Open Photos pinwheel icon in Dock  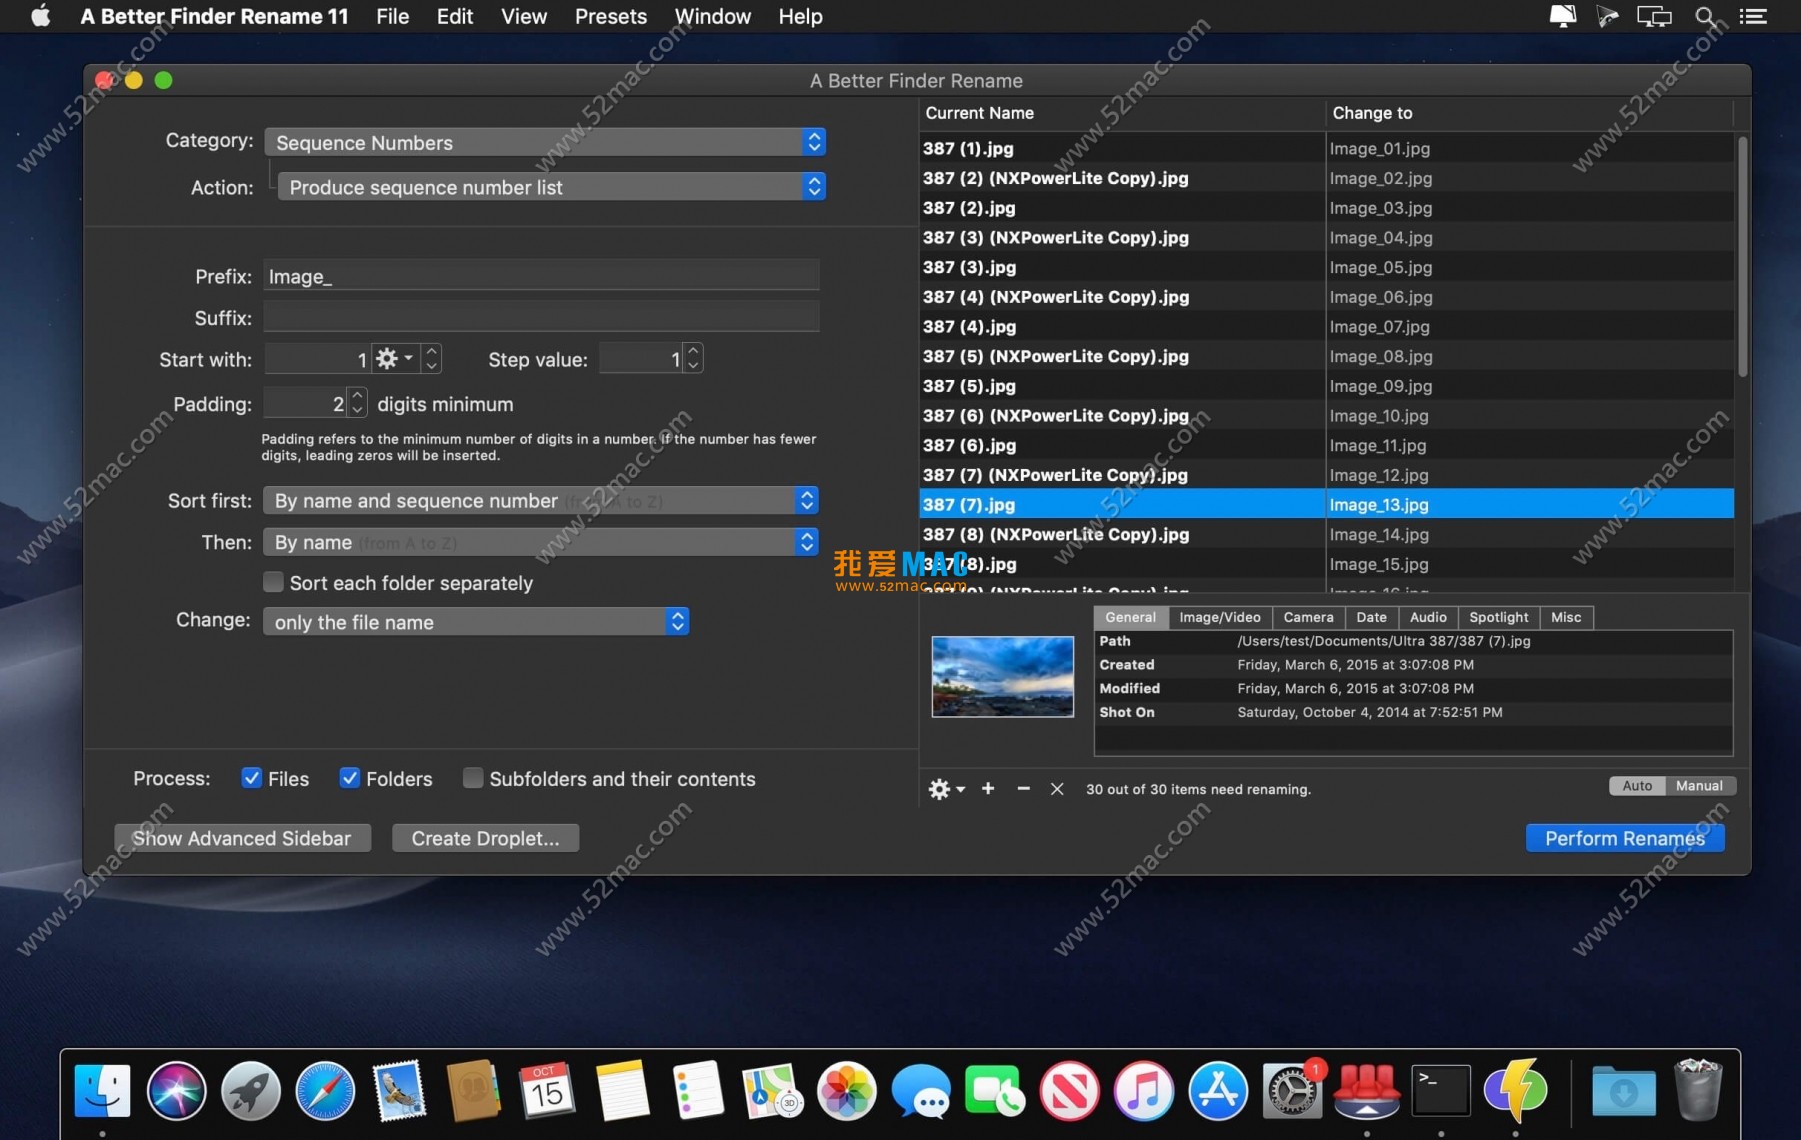click(846, 1090)
